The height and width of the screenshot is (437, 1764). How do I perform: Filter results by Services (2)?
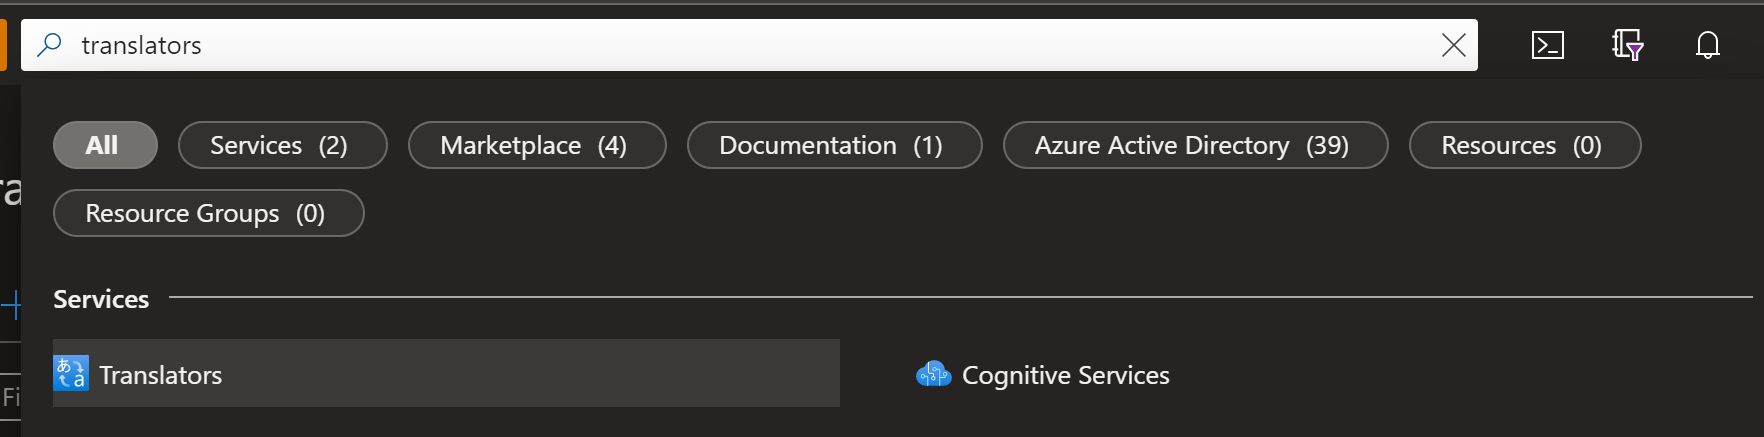click(x=282, y=145)
